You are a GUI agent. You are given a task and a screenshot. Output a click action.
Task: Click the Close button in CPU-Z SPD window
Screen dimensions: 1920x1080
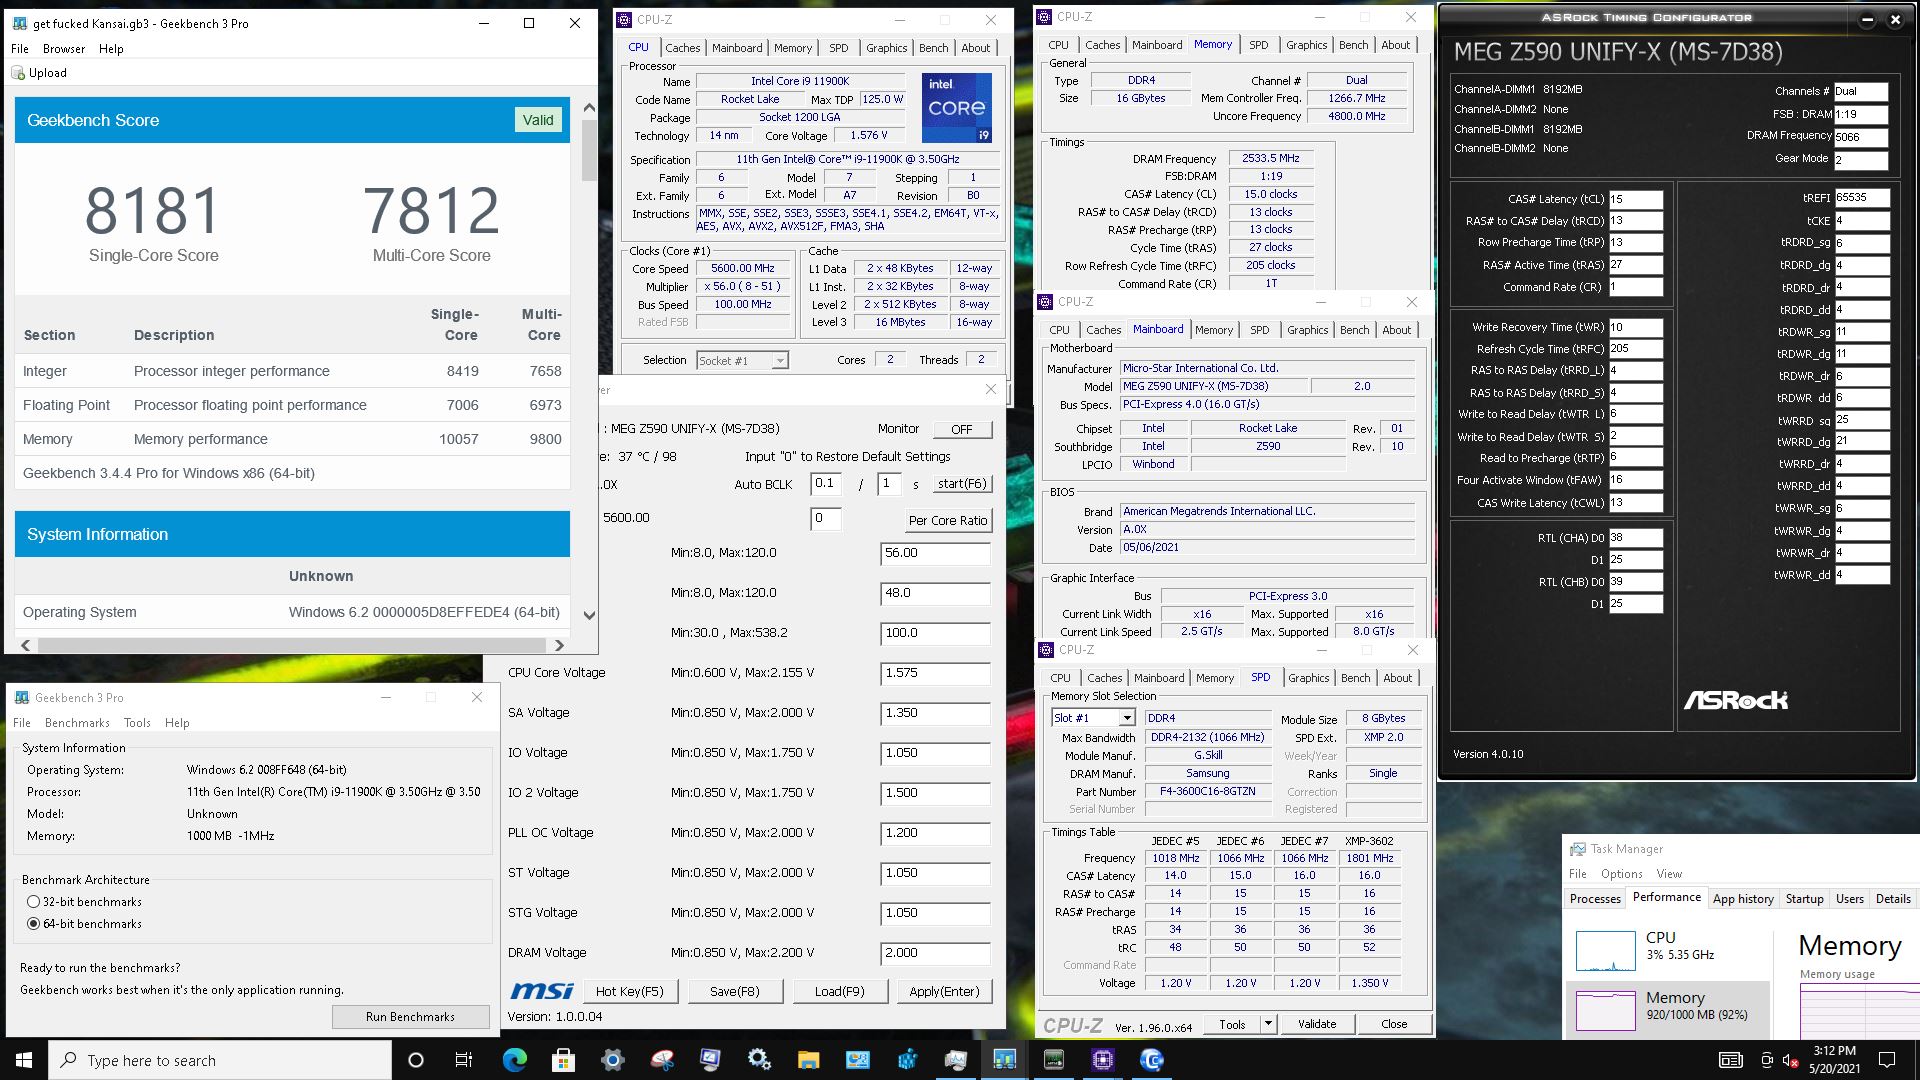(x=1394, y=1024)
